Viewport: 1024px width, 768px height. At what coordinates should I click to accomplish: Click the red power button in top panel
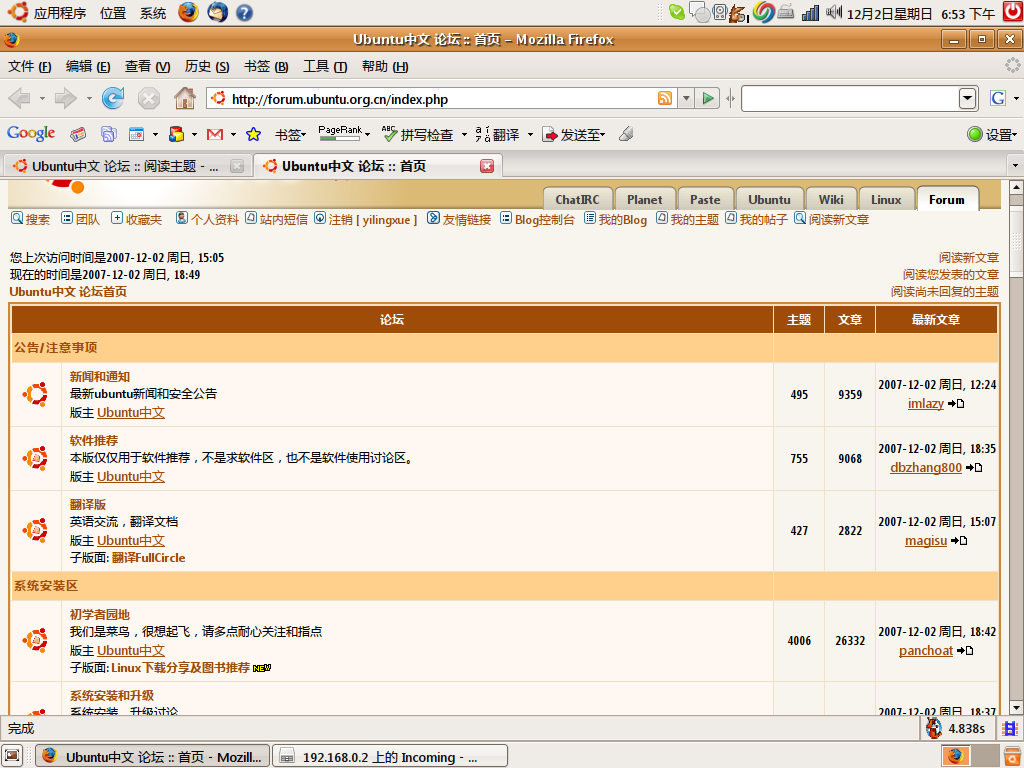tap(1013, 12)
